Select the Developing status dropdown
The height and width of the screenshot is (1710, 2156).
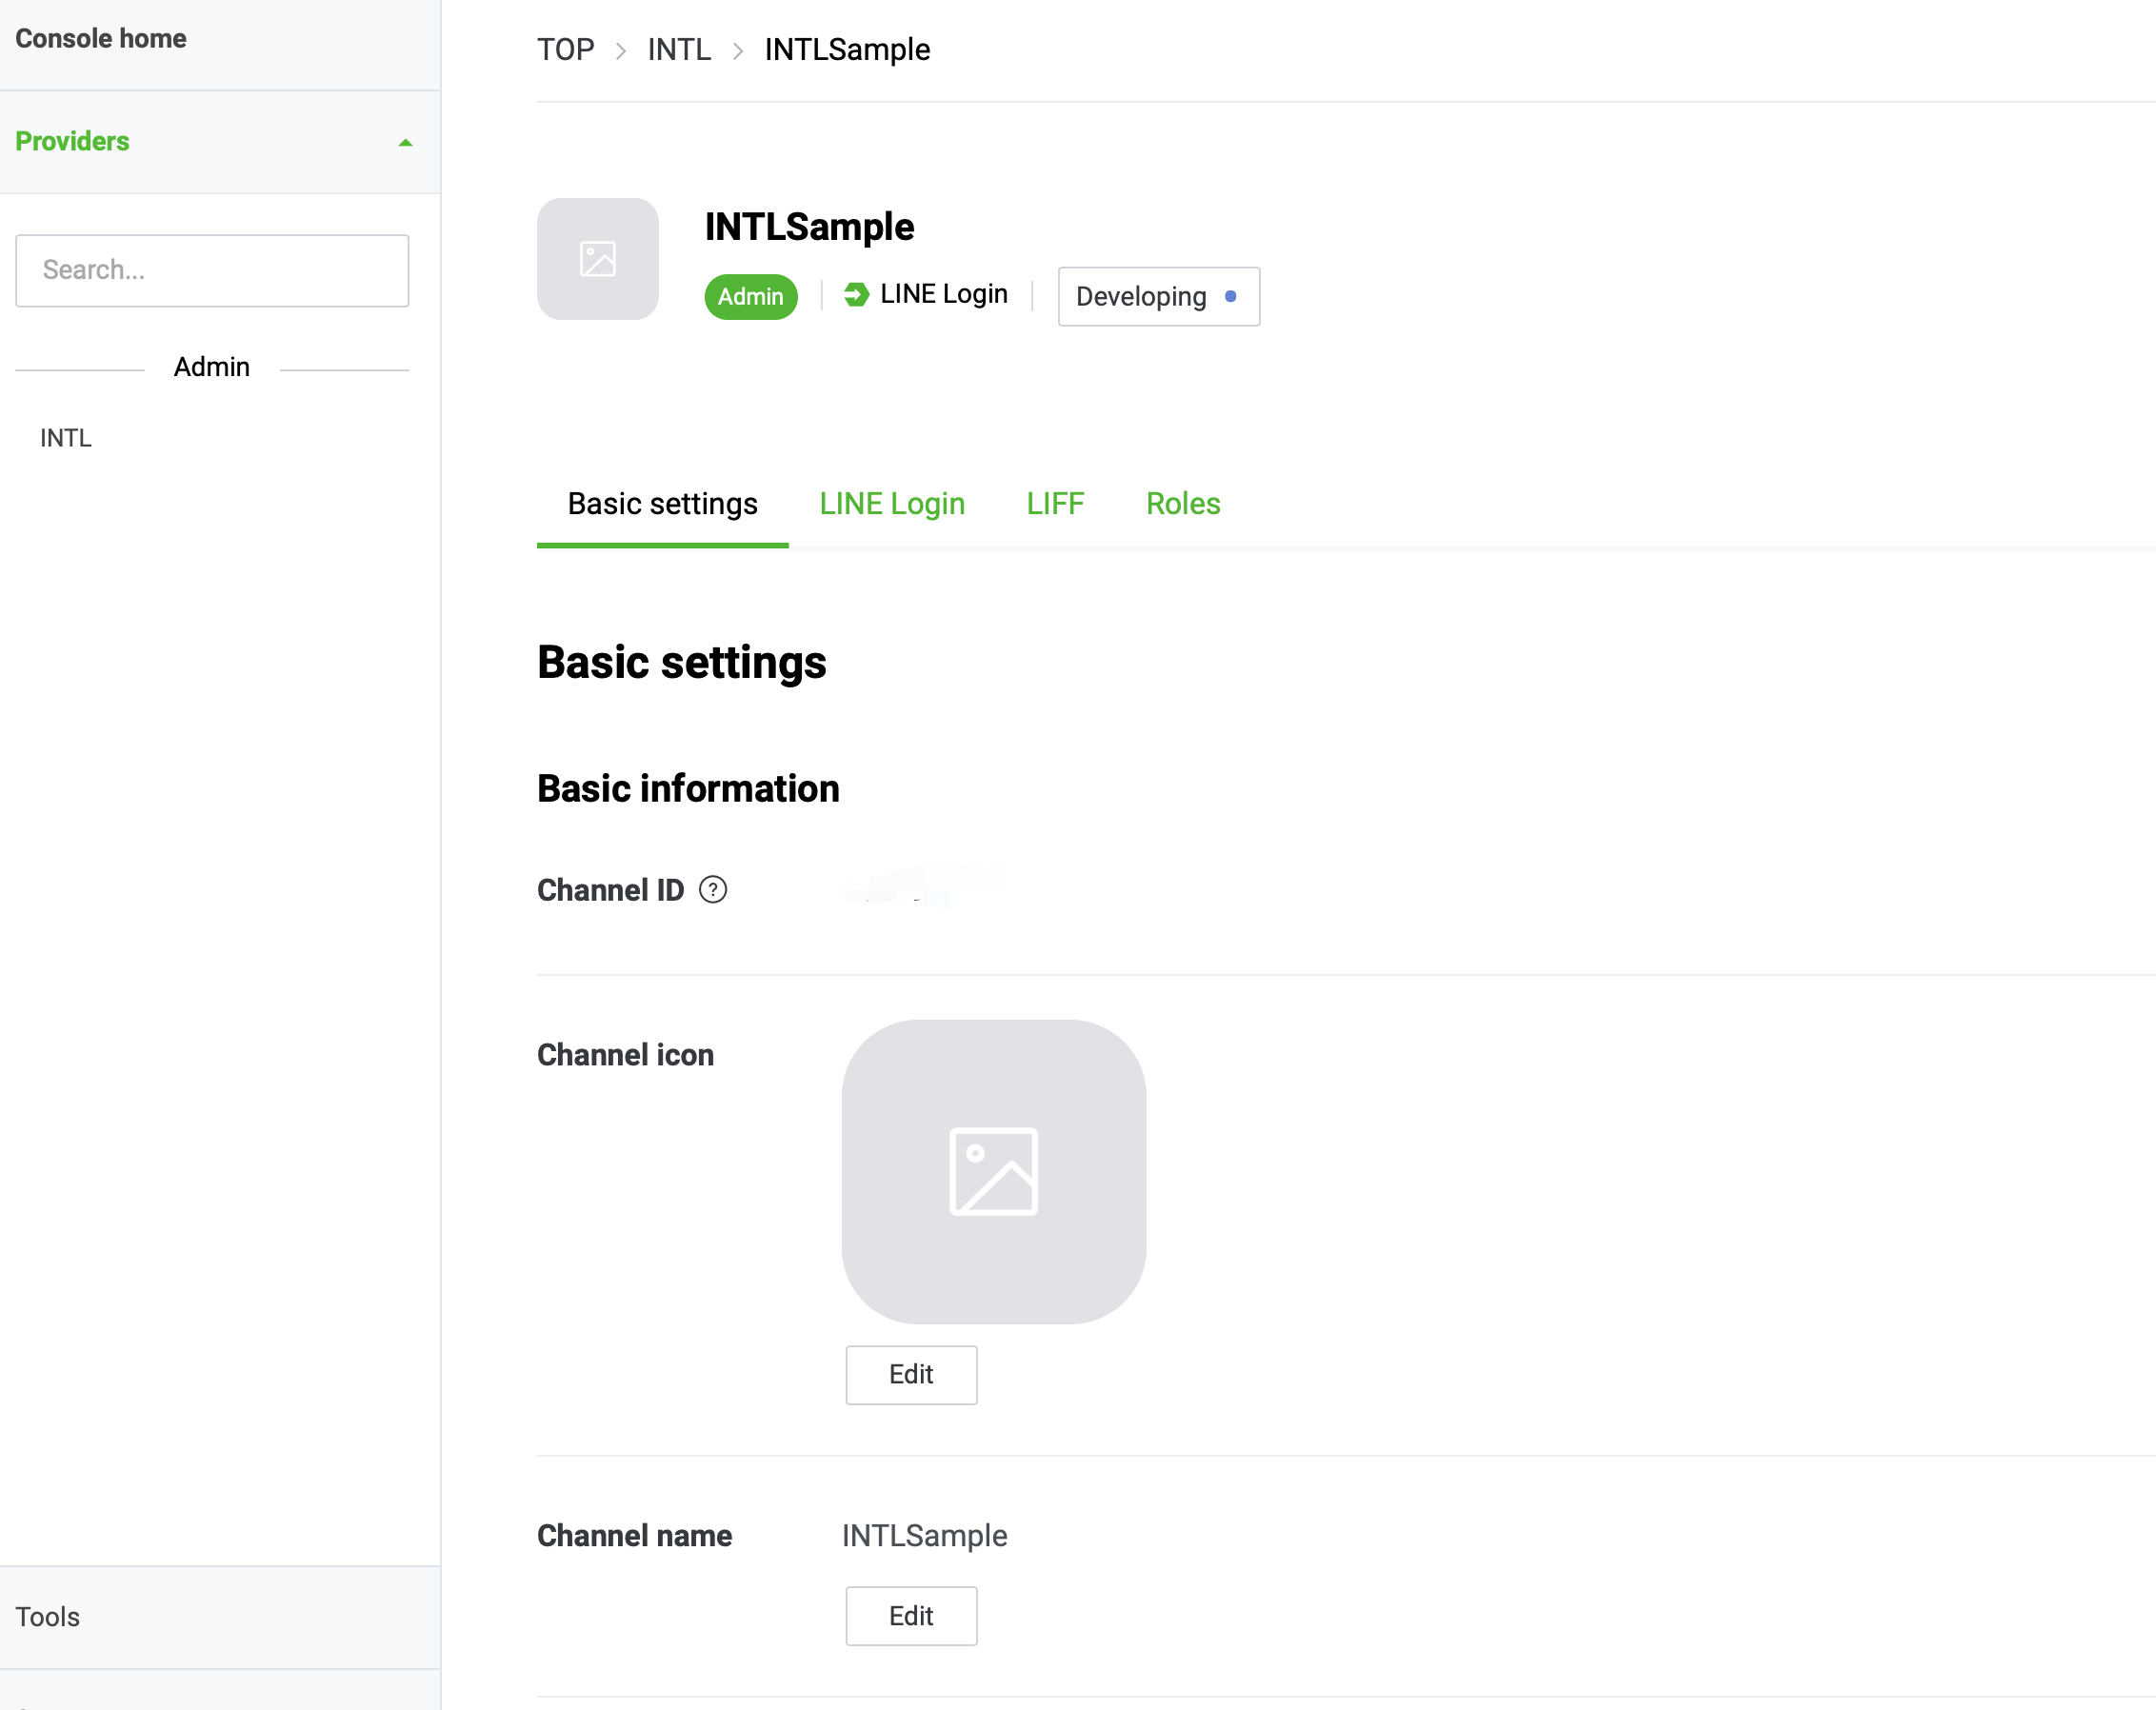[1159, 296]
